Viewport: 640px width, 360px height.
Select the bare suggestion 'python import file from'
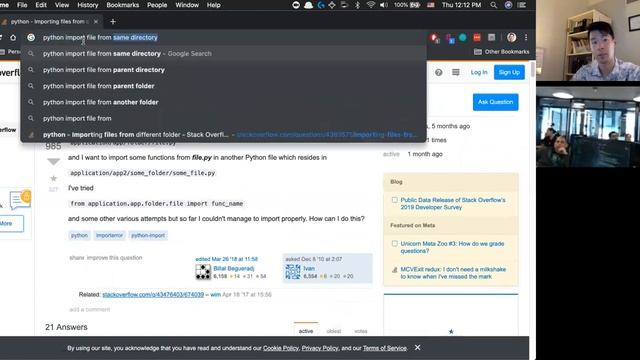(x=224, y=118)
